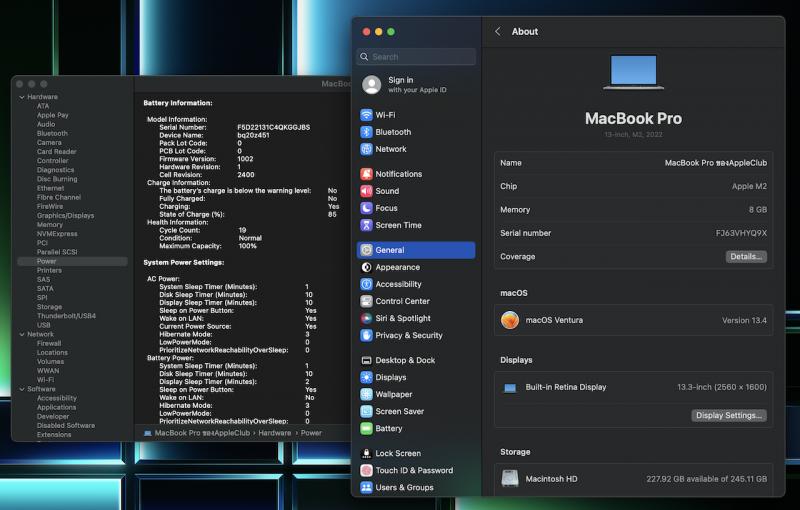The image size is (800, 510).
Task: Select Apple Pay in Hardware tree
Action: [x=53, y=115]
